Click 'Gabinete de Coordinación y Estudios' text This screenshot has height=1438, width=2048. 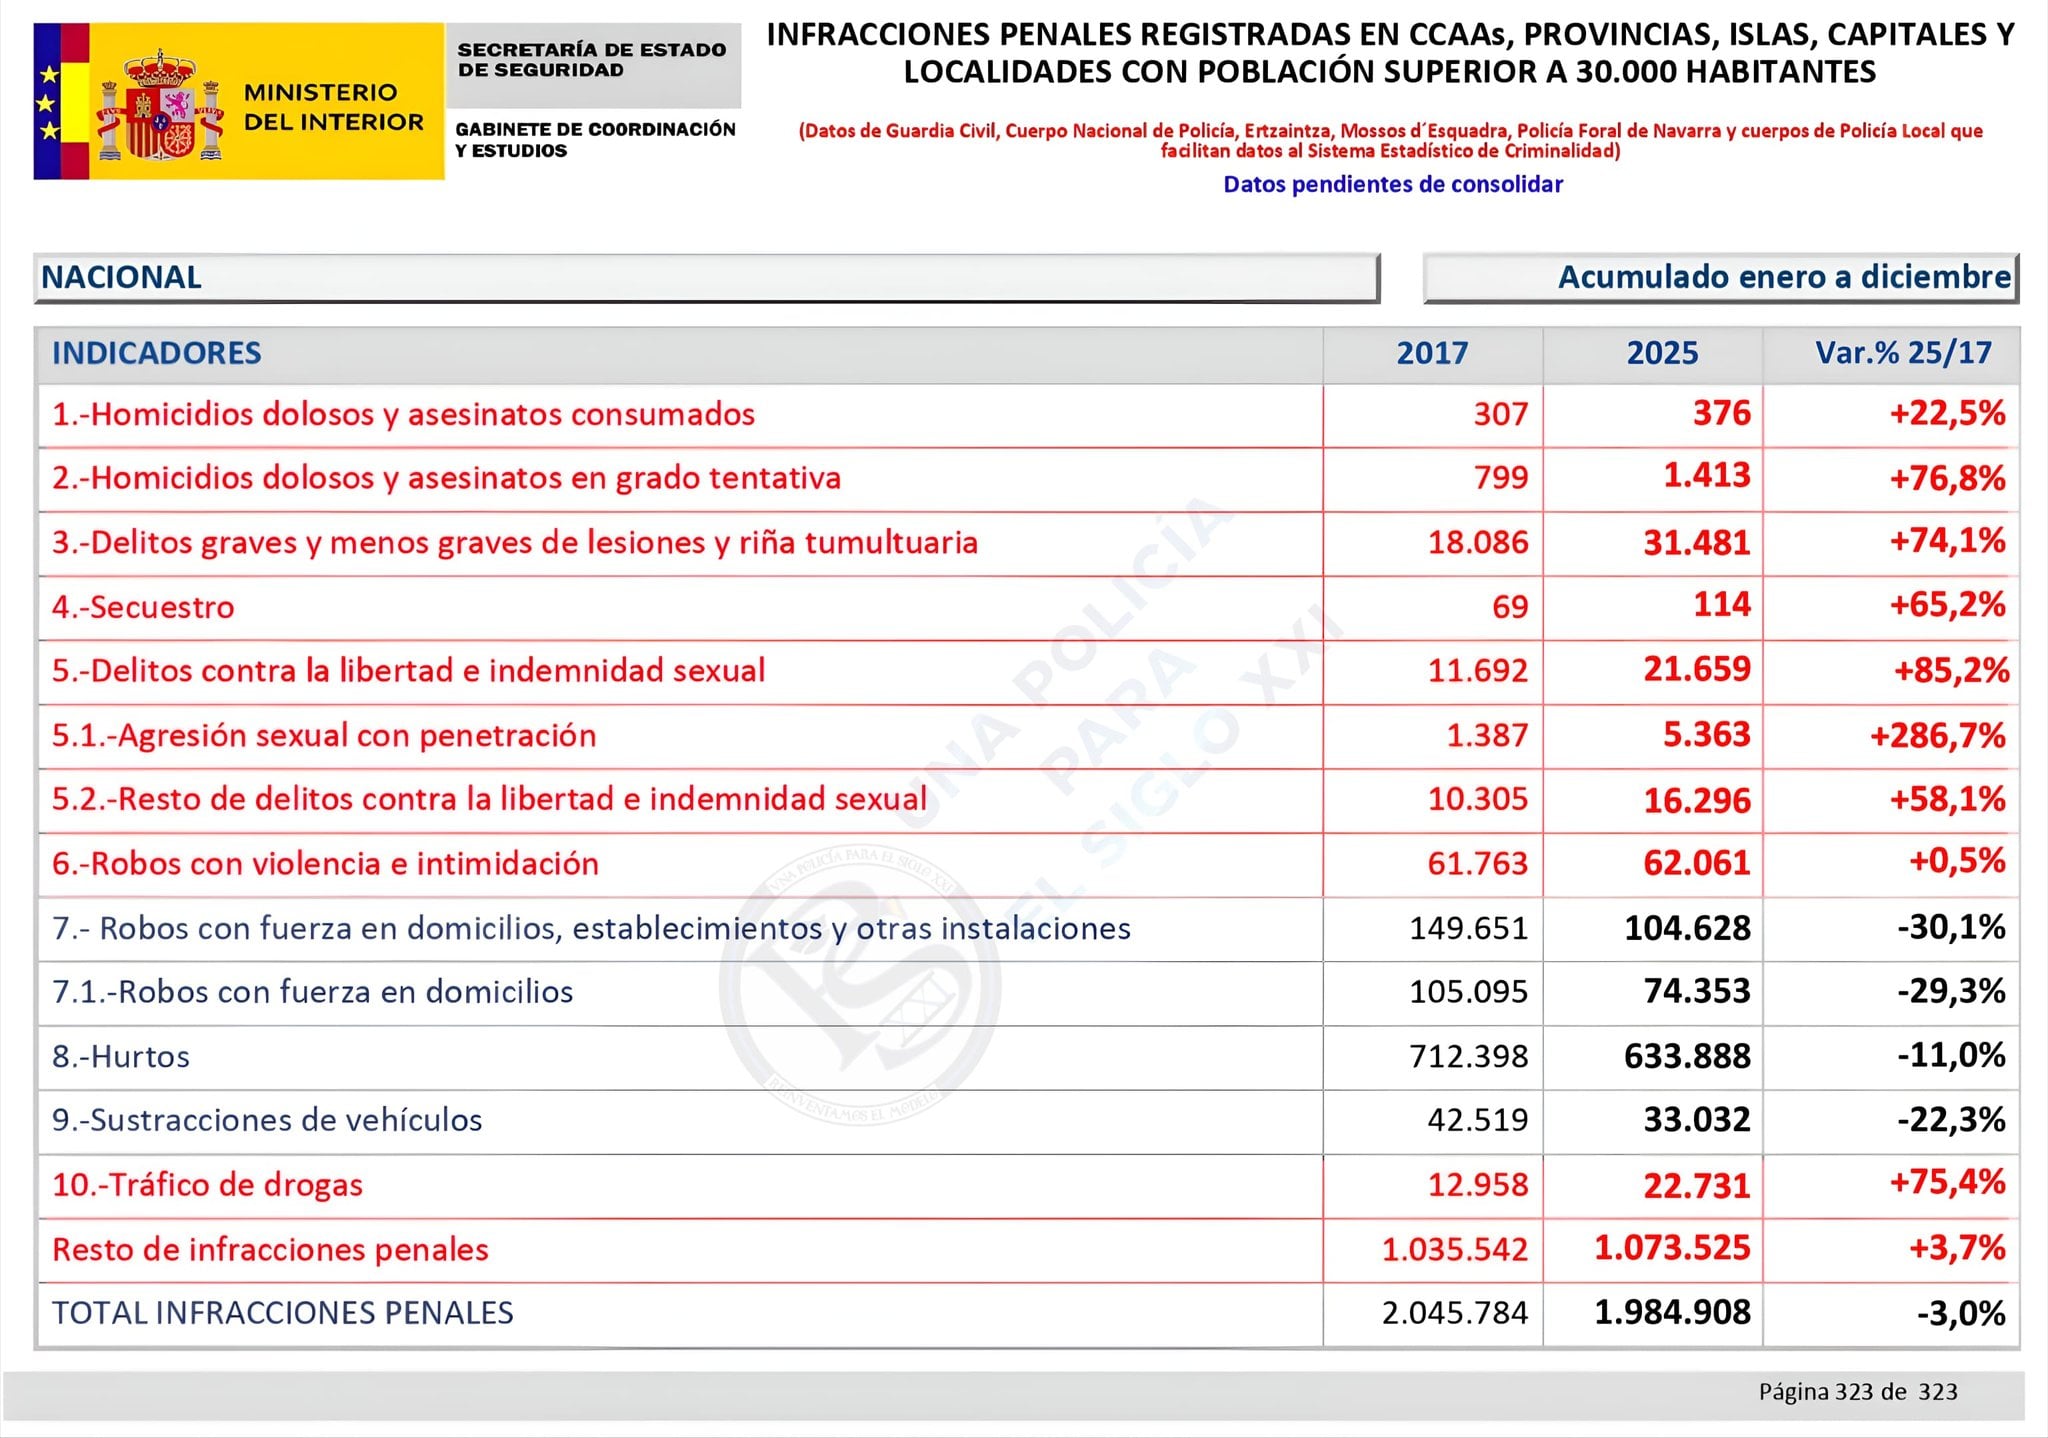(x=594, y=140)
